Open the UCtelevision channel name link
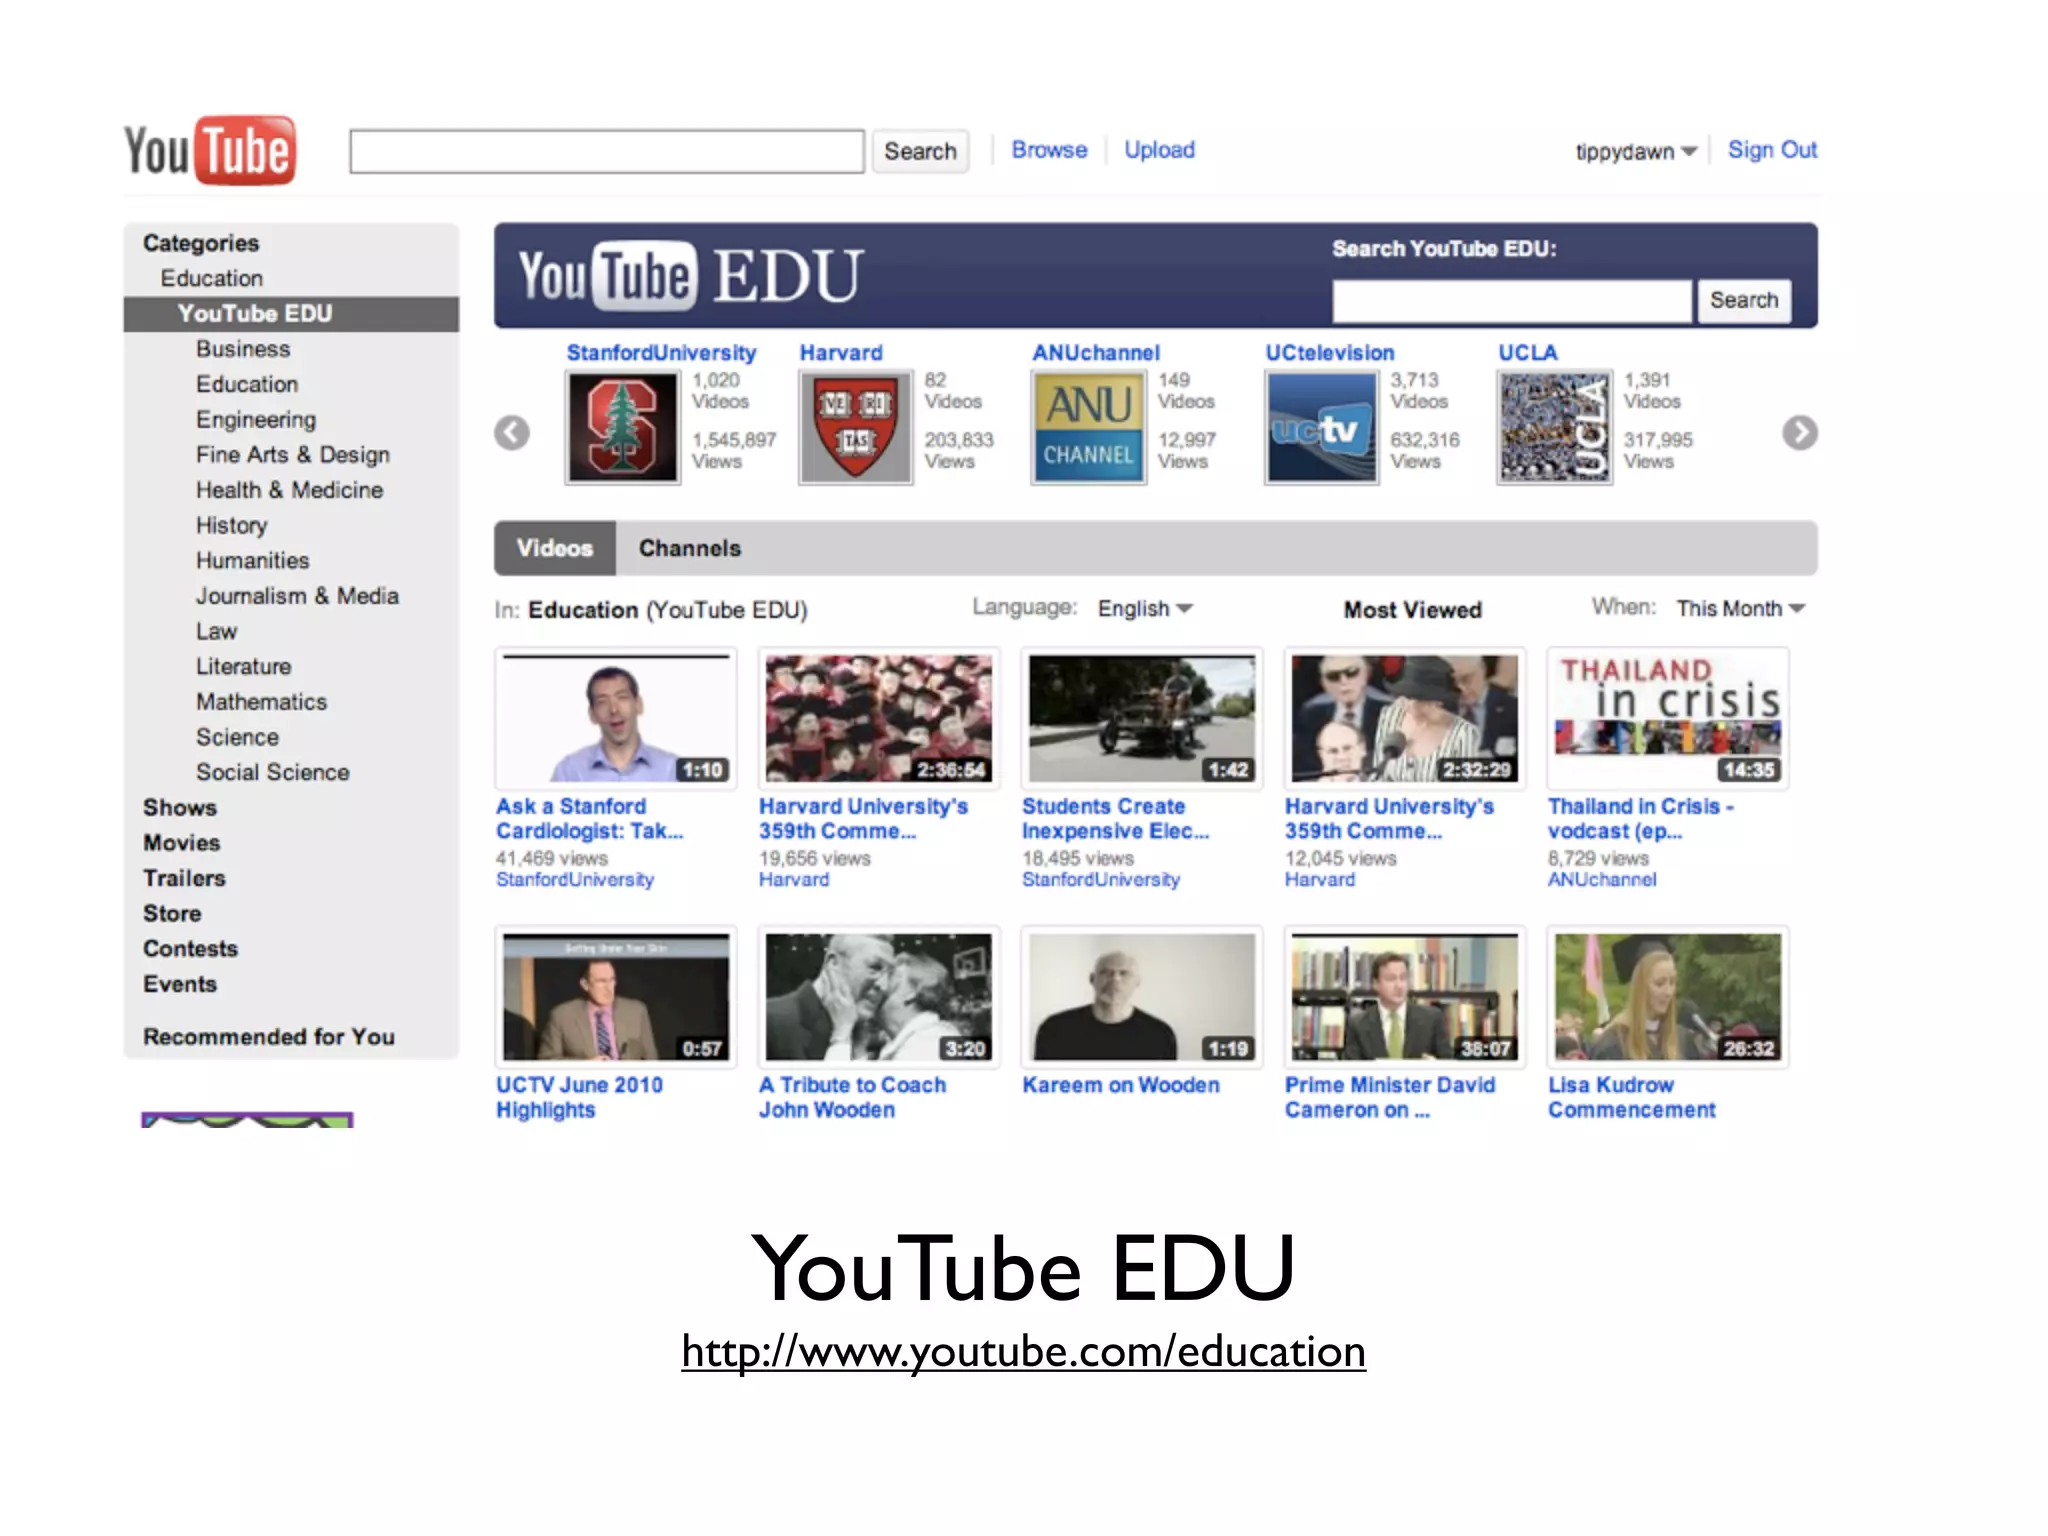Screen dimensions: 2048x1536 pos(1330,353)
